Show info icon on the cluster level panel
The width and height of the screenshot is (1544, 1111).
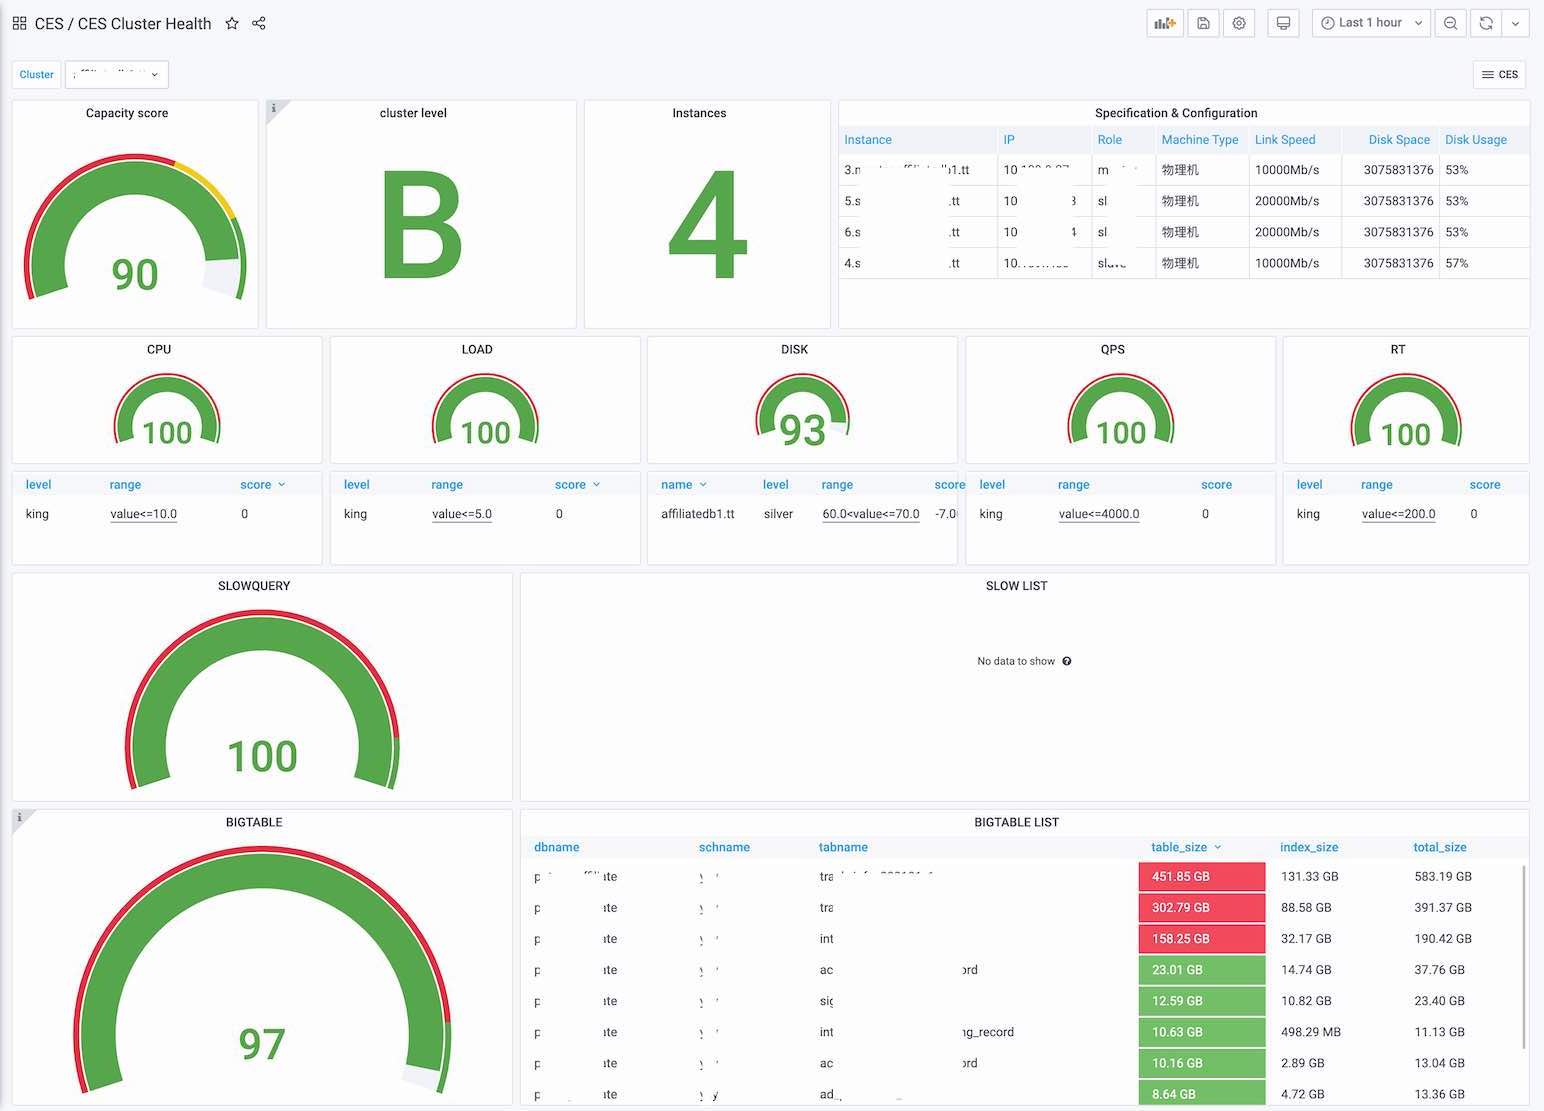coord(274,108)
